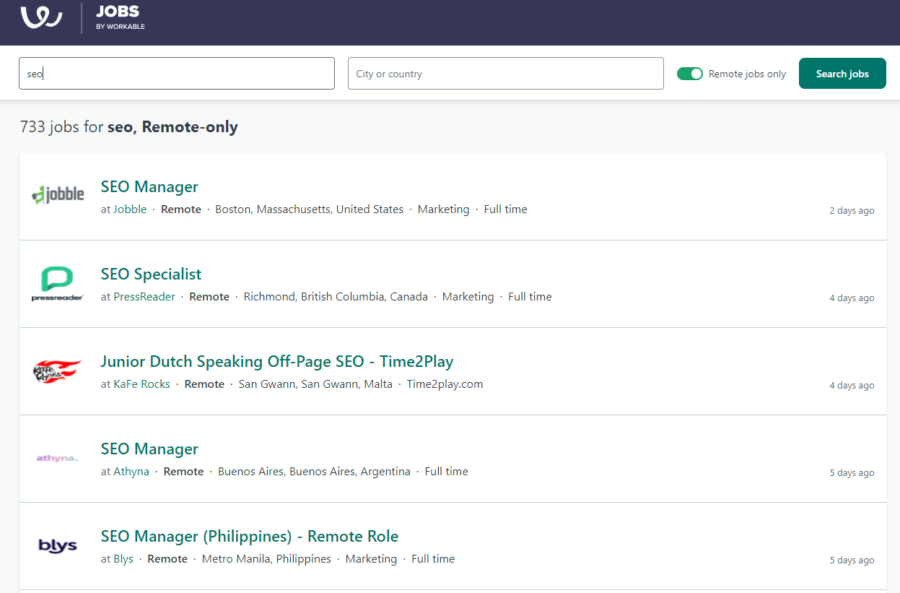The height and width of the screenshot is (593, 900).
Task: Visit the PressReader company link
Action: point(144,297)
